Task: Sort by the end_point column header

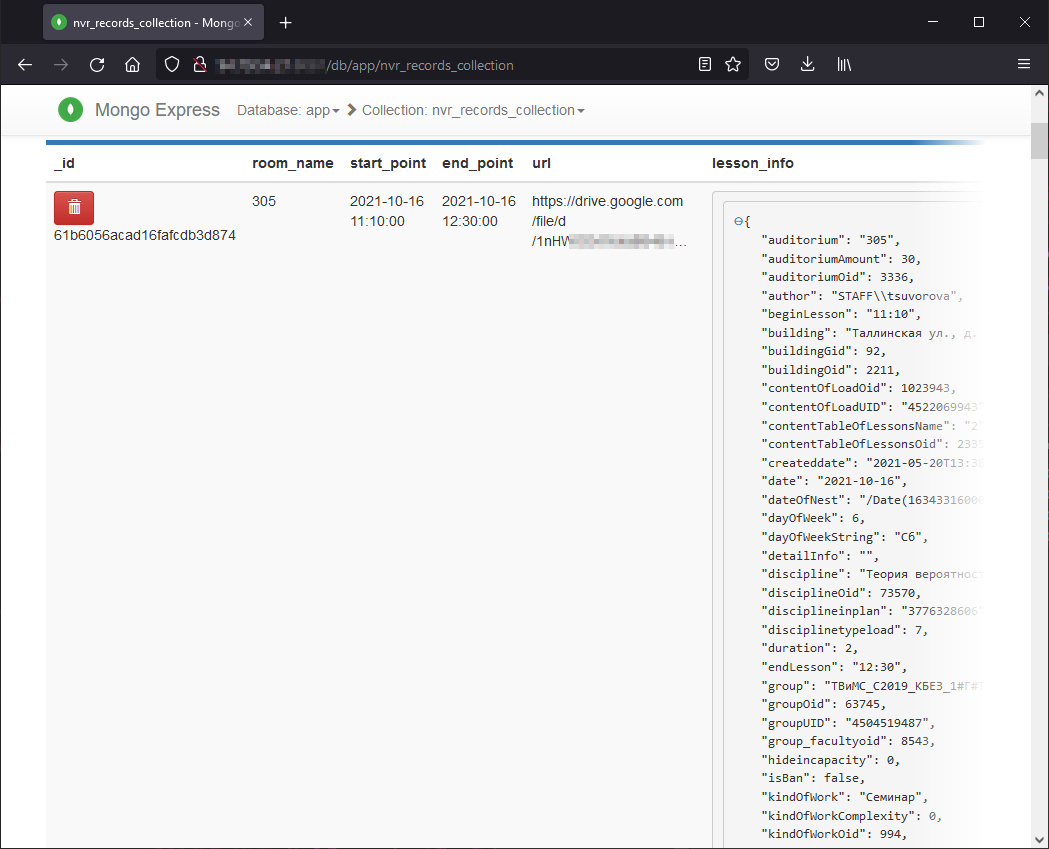Action: coord(478,163)
